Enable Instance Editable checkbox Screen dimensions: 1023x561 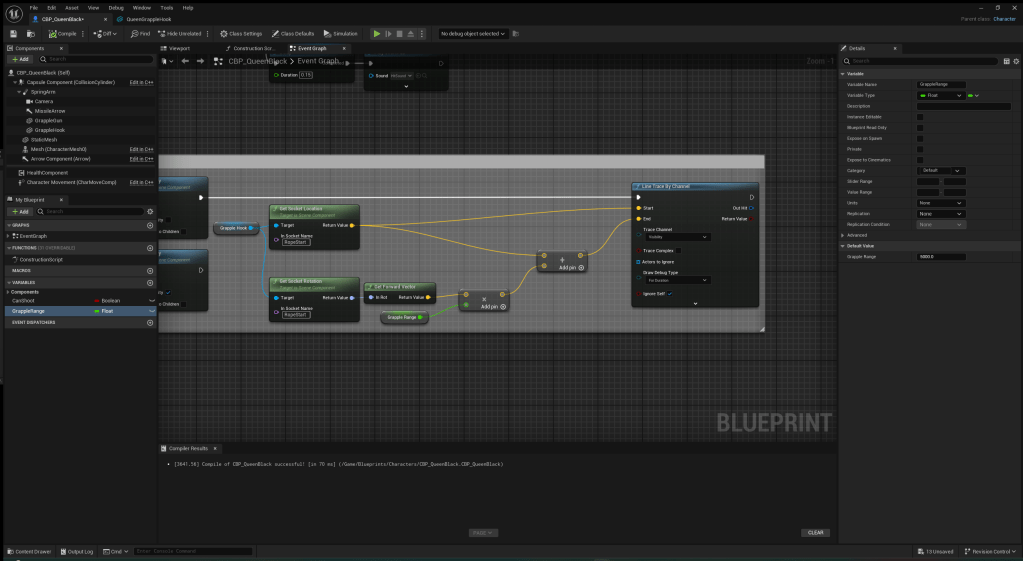click(920, 117)
